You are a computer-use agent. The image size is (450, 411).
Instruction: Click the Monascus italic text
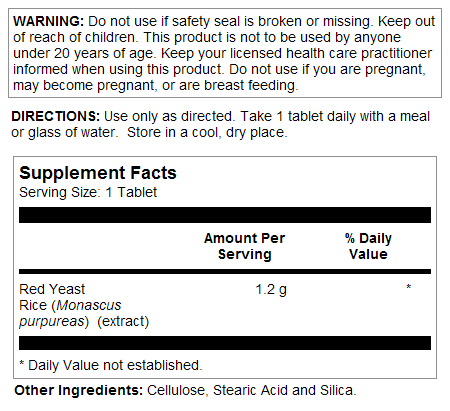click(x=89, y=305)
